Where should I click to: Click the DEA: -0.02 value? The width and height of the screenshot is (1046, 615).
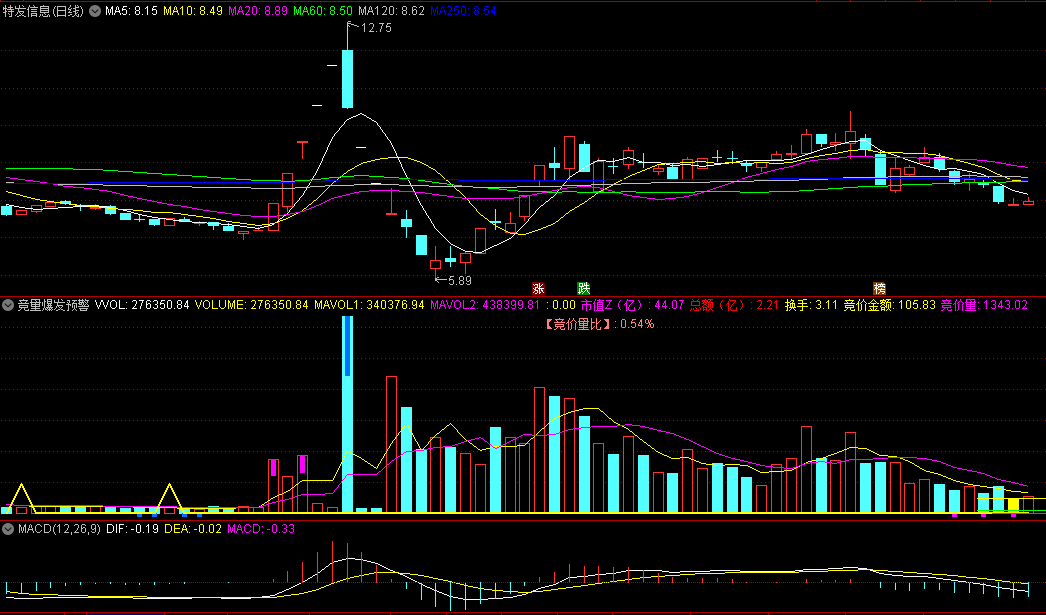click(193, 529)
